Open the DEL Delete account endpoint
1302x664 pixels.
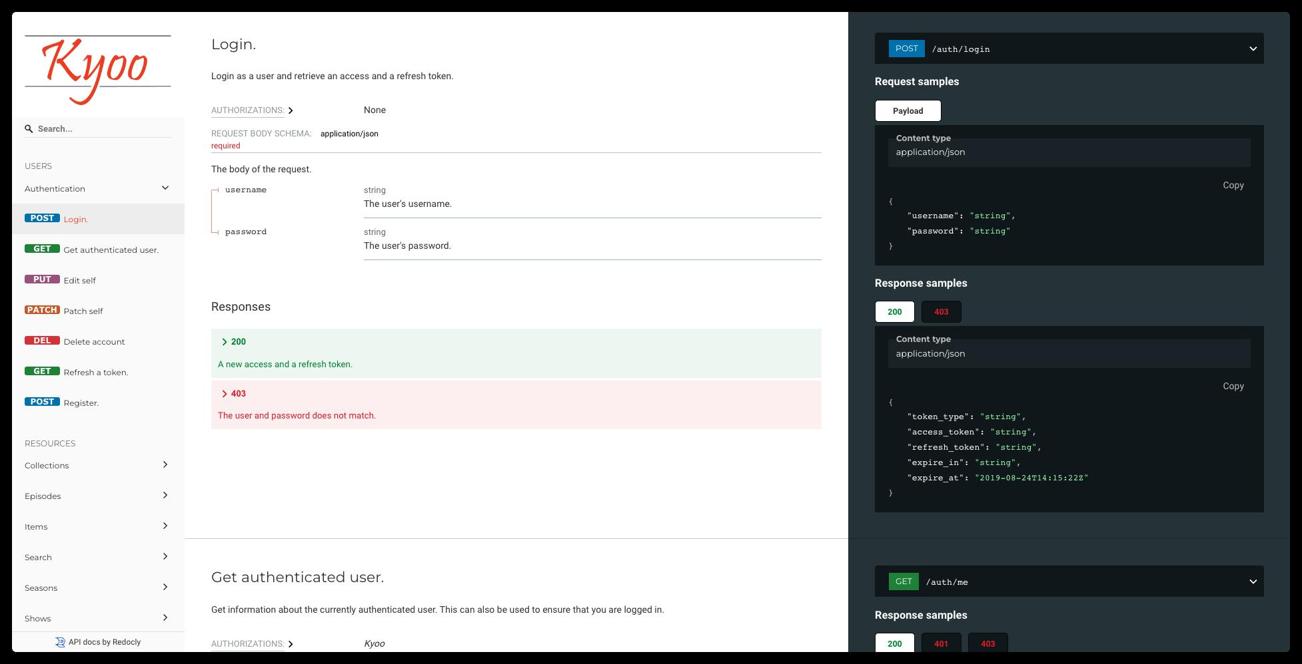click(94, 342)
